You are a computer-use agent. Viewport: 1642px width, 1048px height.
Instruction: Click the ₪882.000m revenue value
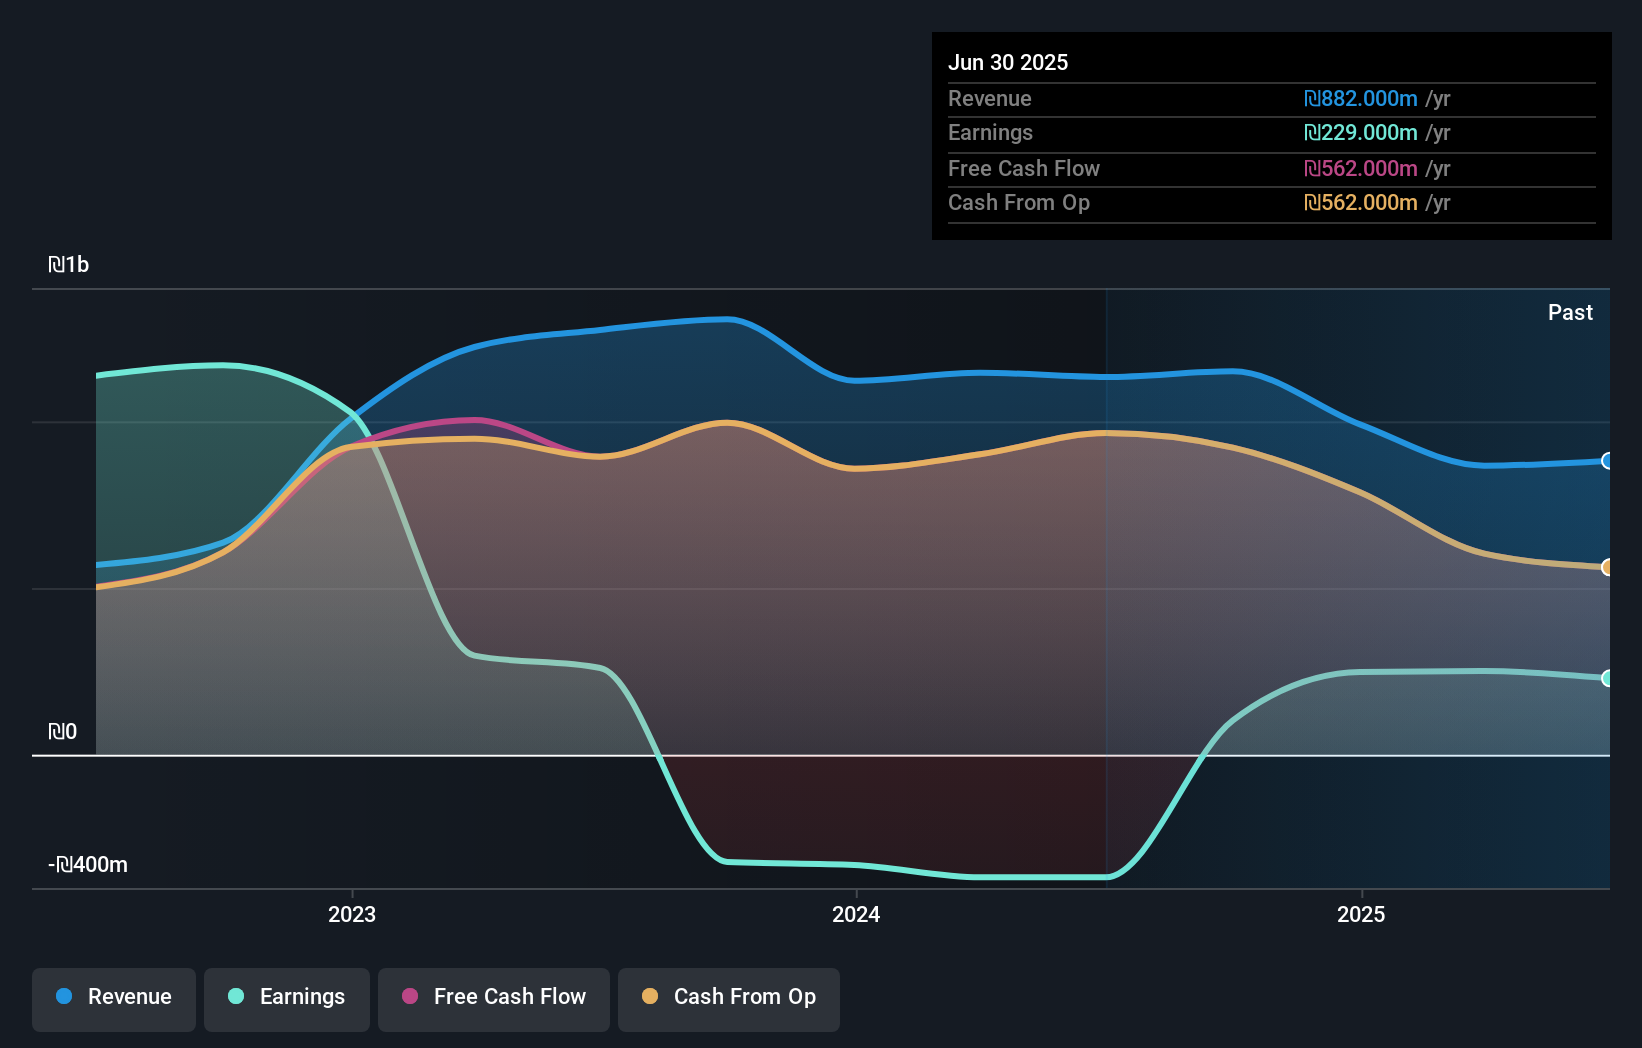tap(1361, 98)
